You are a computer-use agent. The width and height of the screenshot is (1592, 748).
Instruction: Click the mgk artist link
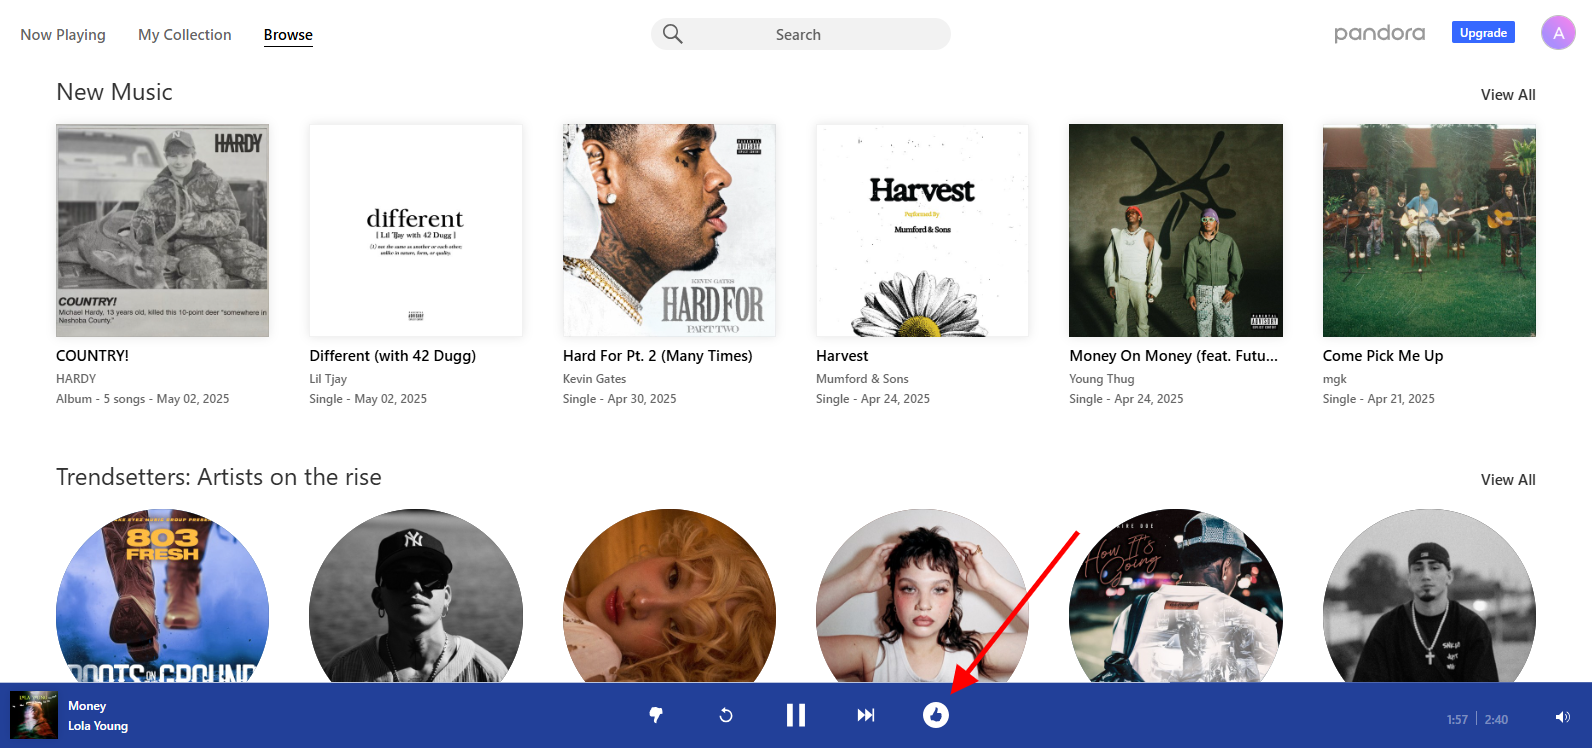1335,379
